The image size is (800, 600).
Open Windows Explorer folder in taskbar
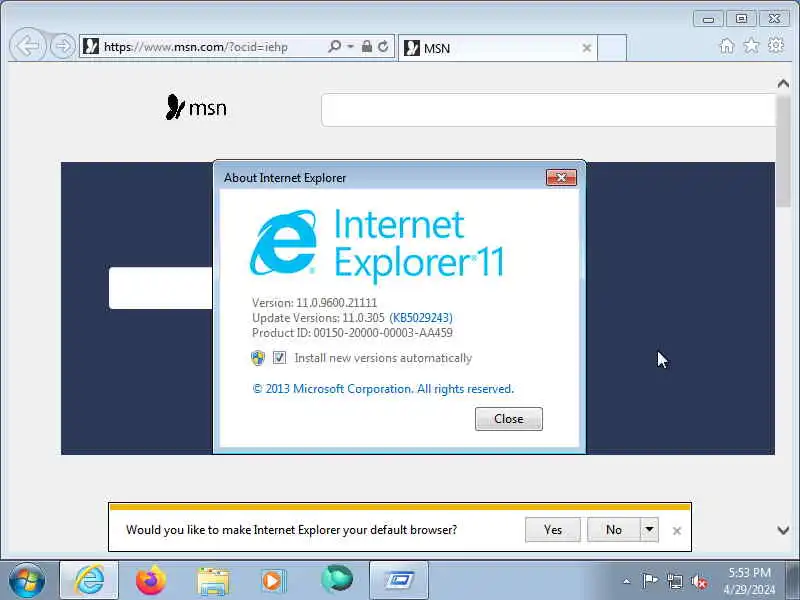[x=213, y=581]
